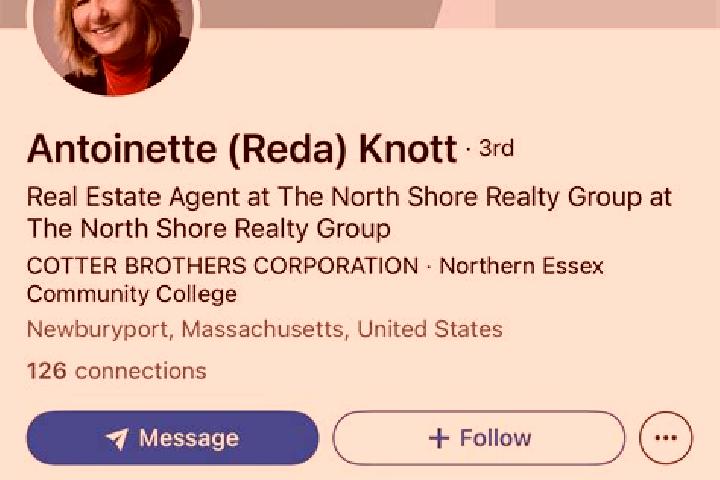Open the circular profile photo
Viewport: 720px width, 480px height.
click(x=114, y=41)
